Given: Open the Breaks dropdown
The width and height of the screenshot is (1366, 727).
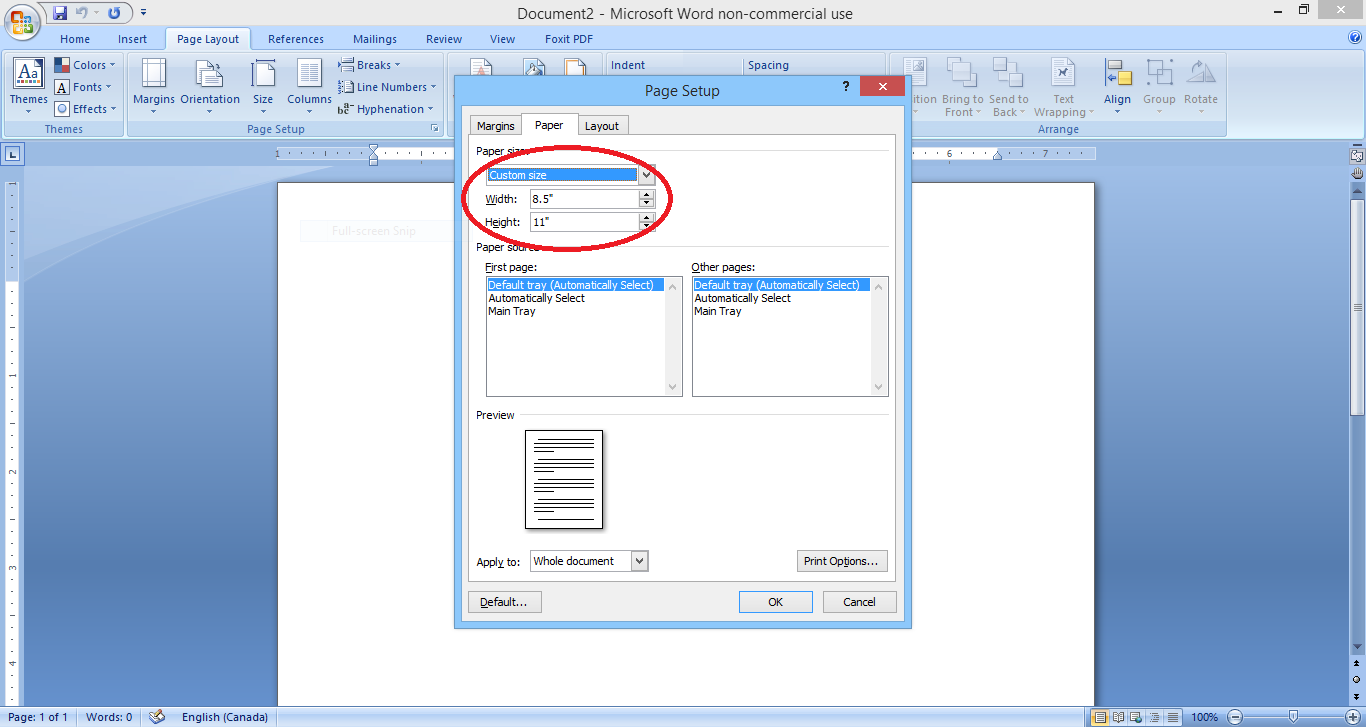Looking at the screenshot, I should coord(369,65).
